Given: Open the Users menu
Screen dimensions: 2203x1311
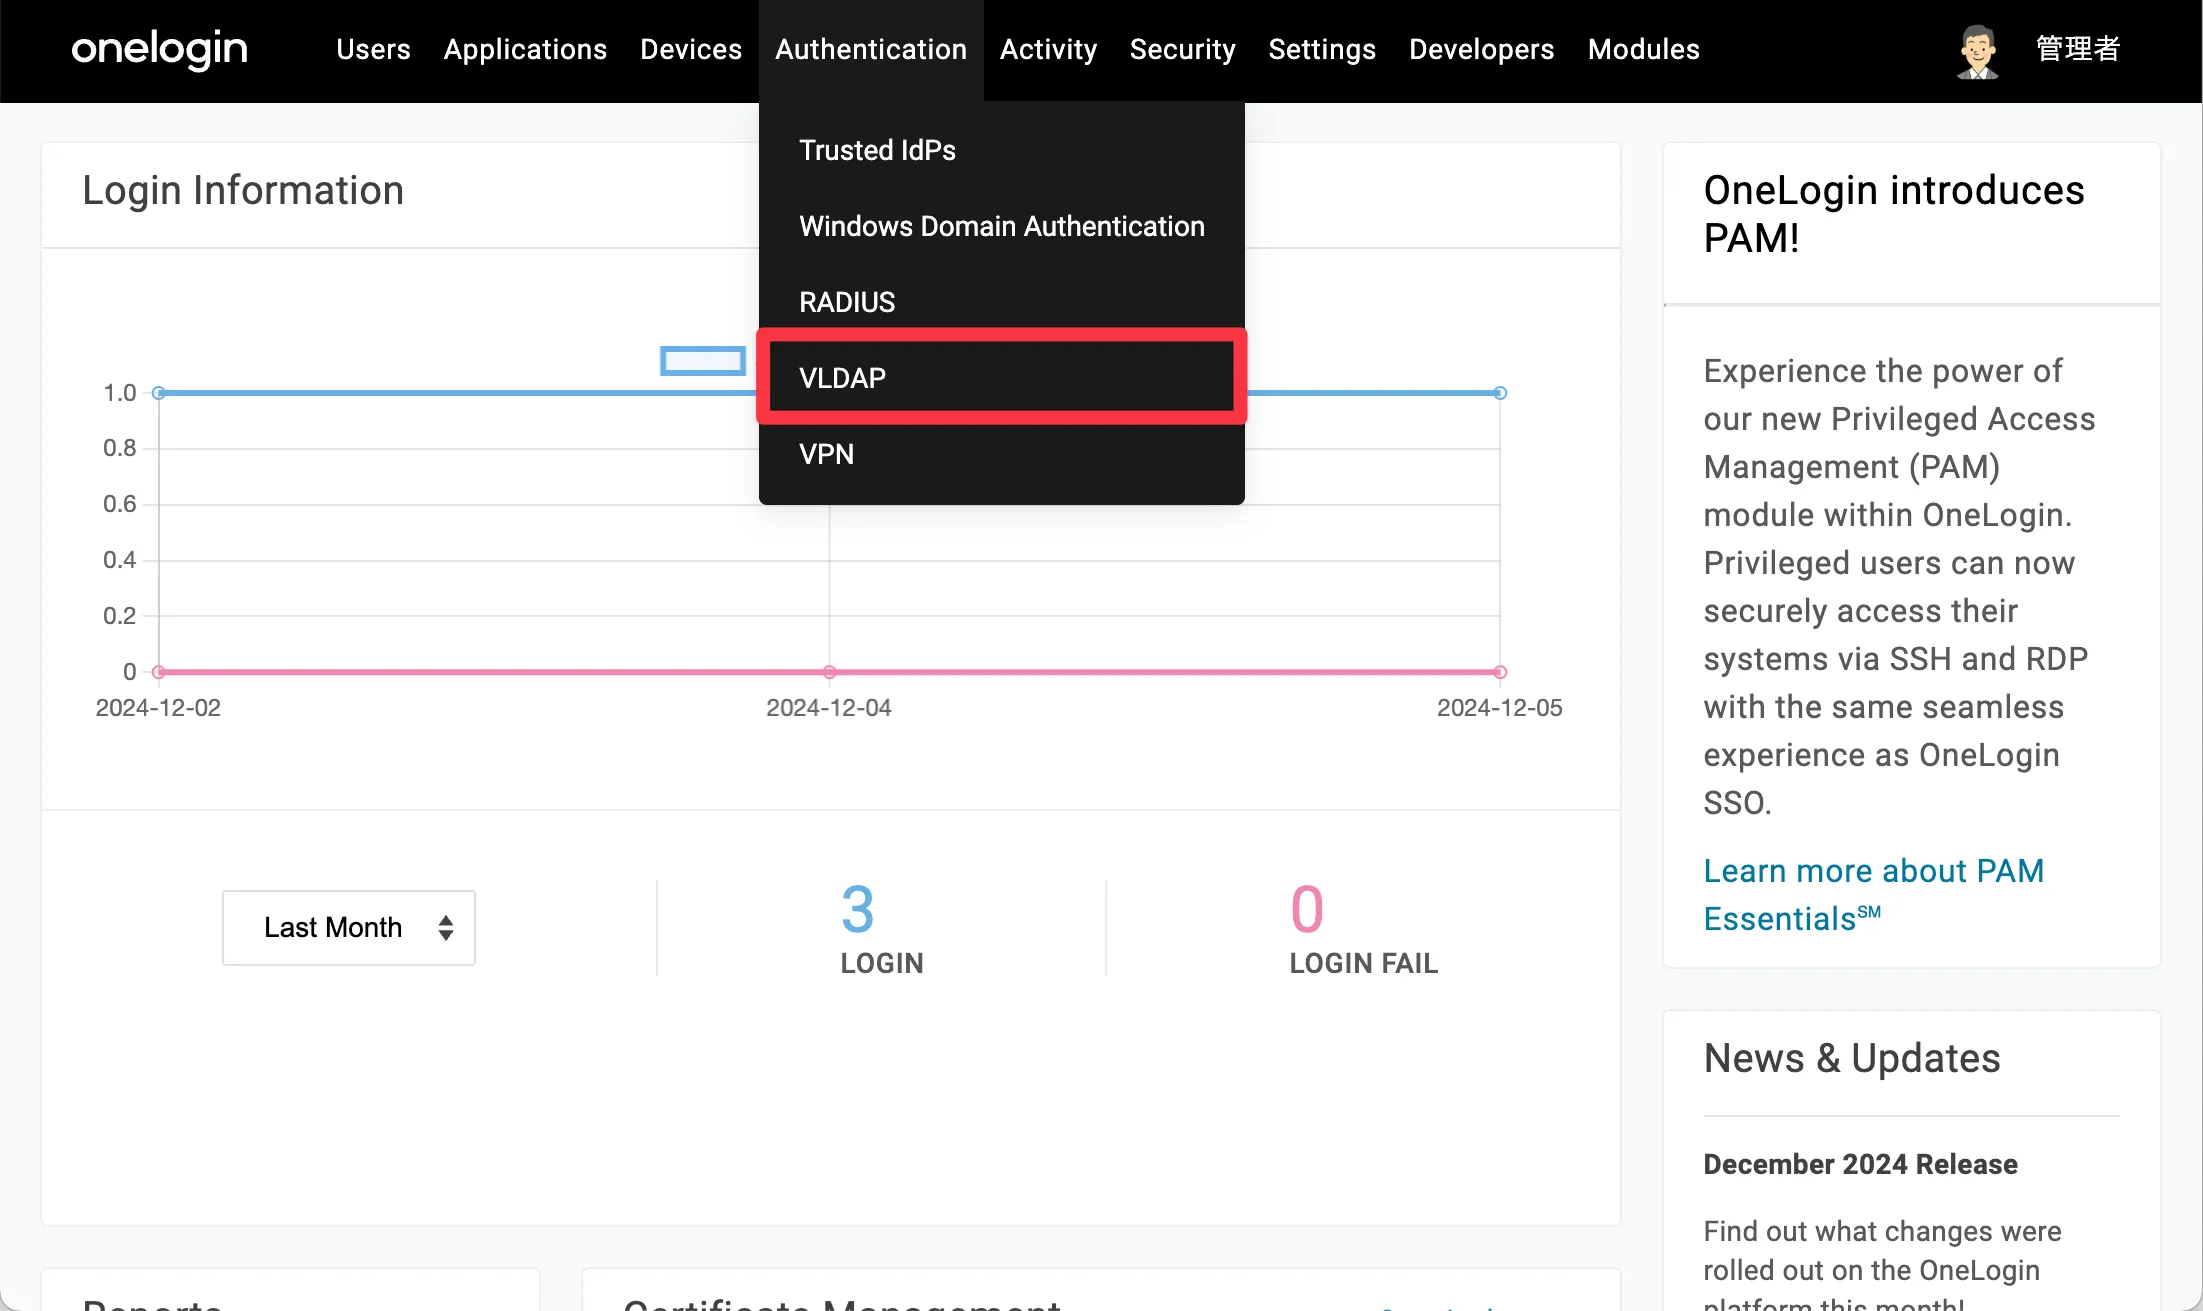Looking at the screenshot, I should pos(373,49).
